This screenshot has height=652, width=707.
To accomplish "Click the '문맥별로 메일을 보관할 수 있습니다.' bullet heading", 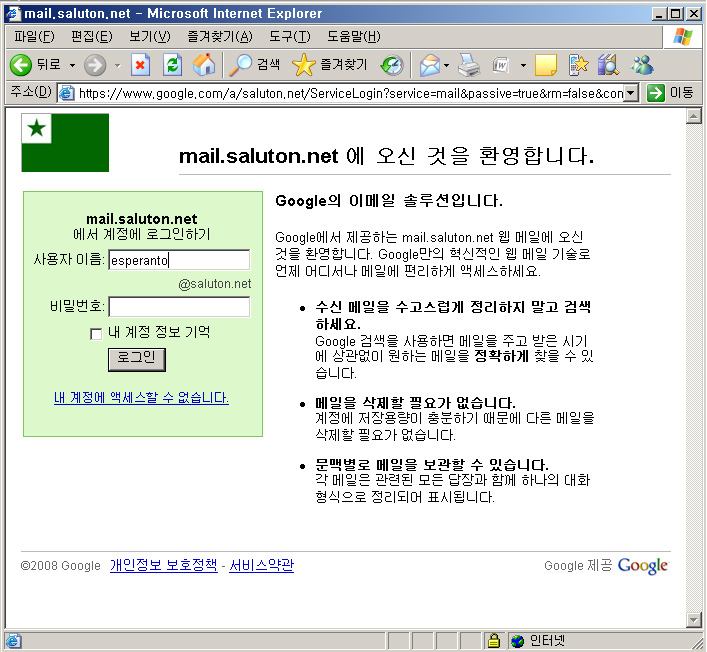I will point(432,464).
